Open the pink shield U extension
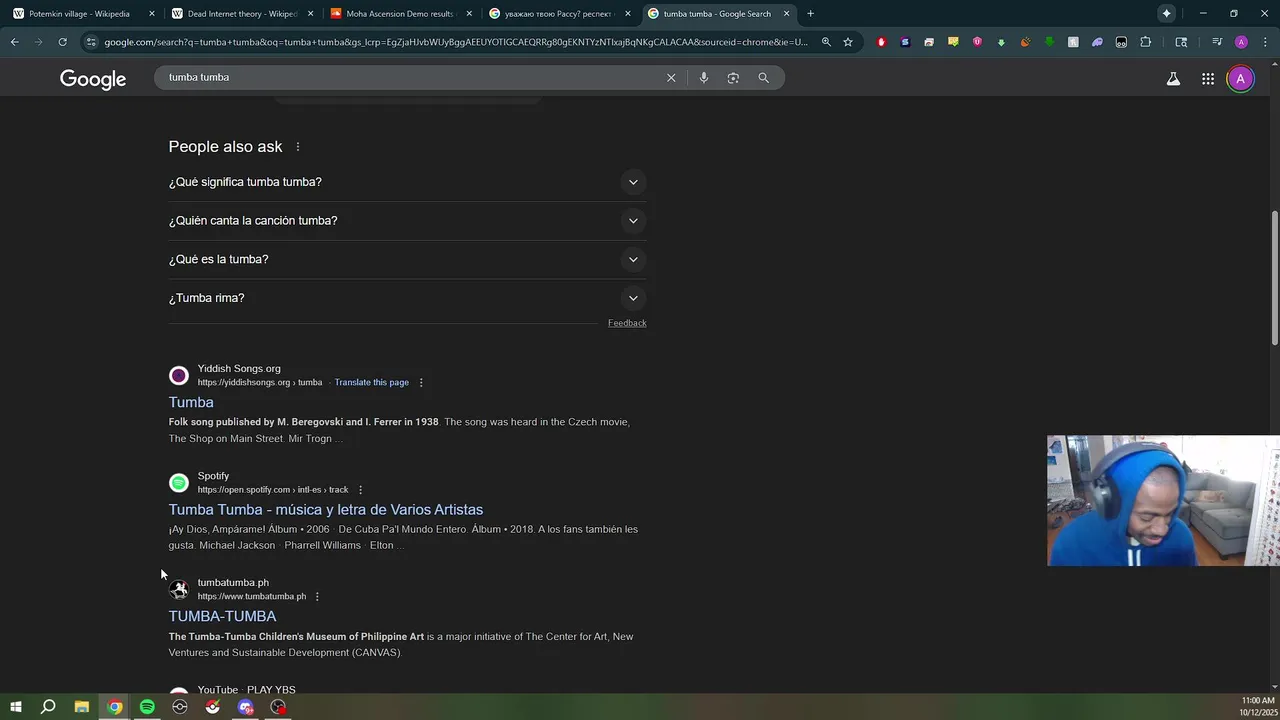The width and height of the screenshot is (1280, 720). pos(977,42)
